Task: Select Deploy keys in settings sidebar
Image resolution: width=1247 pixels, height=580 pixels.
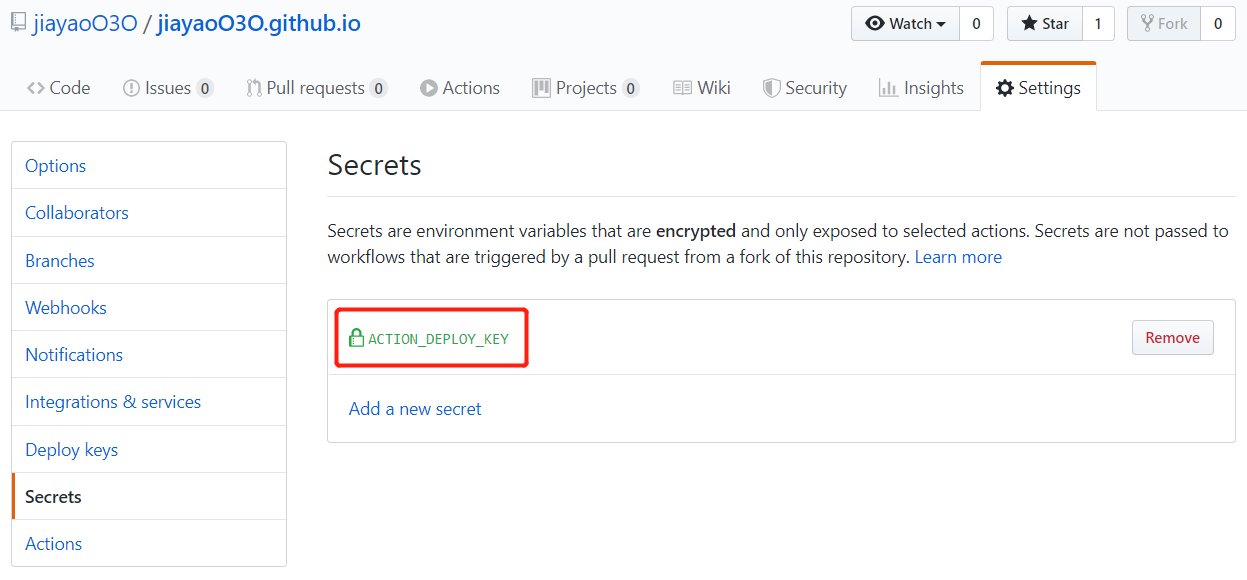Action: (x=71, y=450)
